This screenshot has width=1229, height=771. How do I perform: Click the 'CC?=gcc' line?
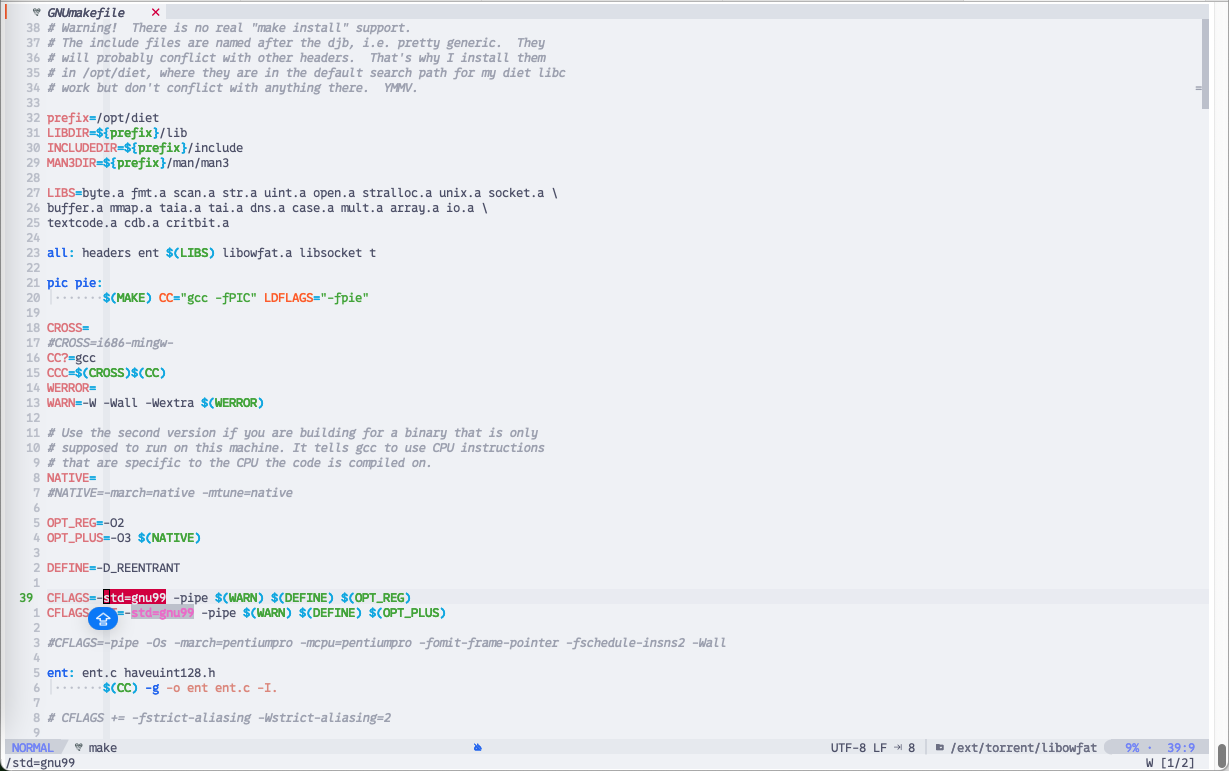pyautogui.click(x=71, y=358)
